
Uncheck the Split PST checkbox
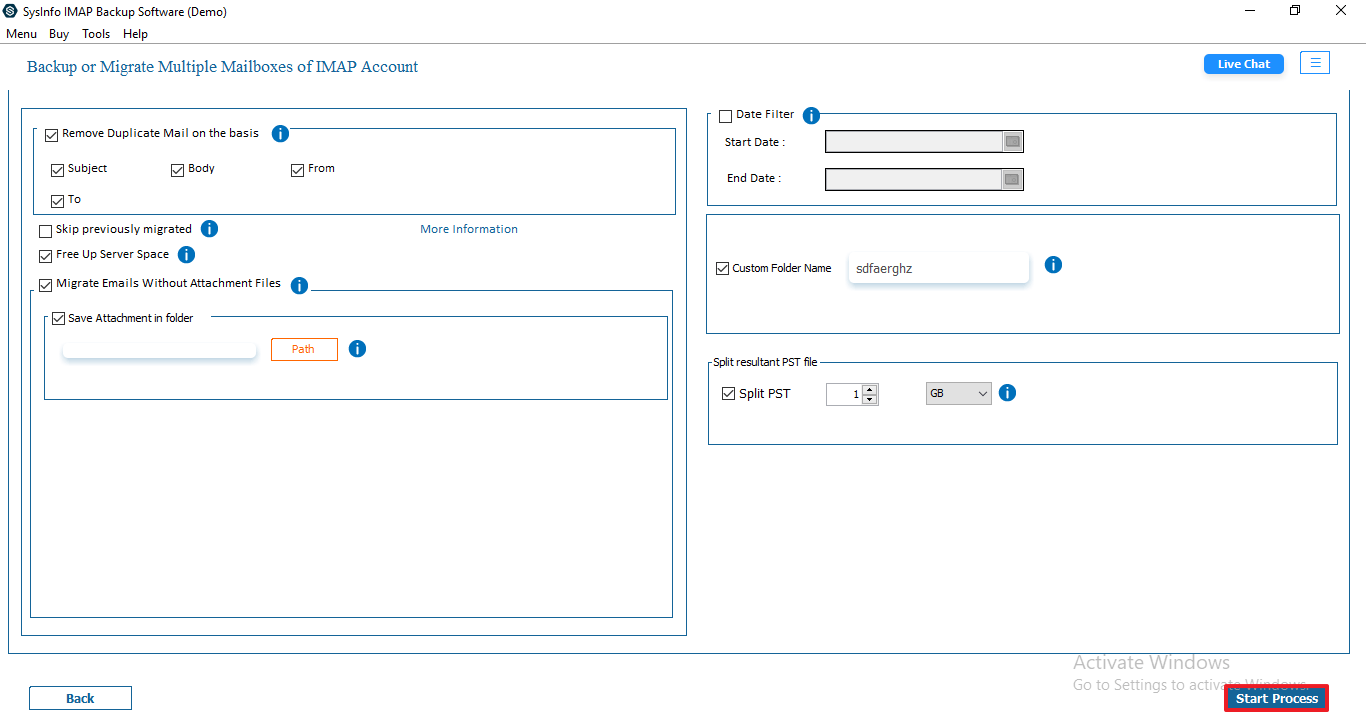pyautogui.click(x=728, y=393)
